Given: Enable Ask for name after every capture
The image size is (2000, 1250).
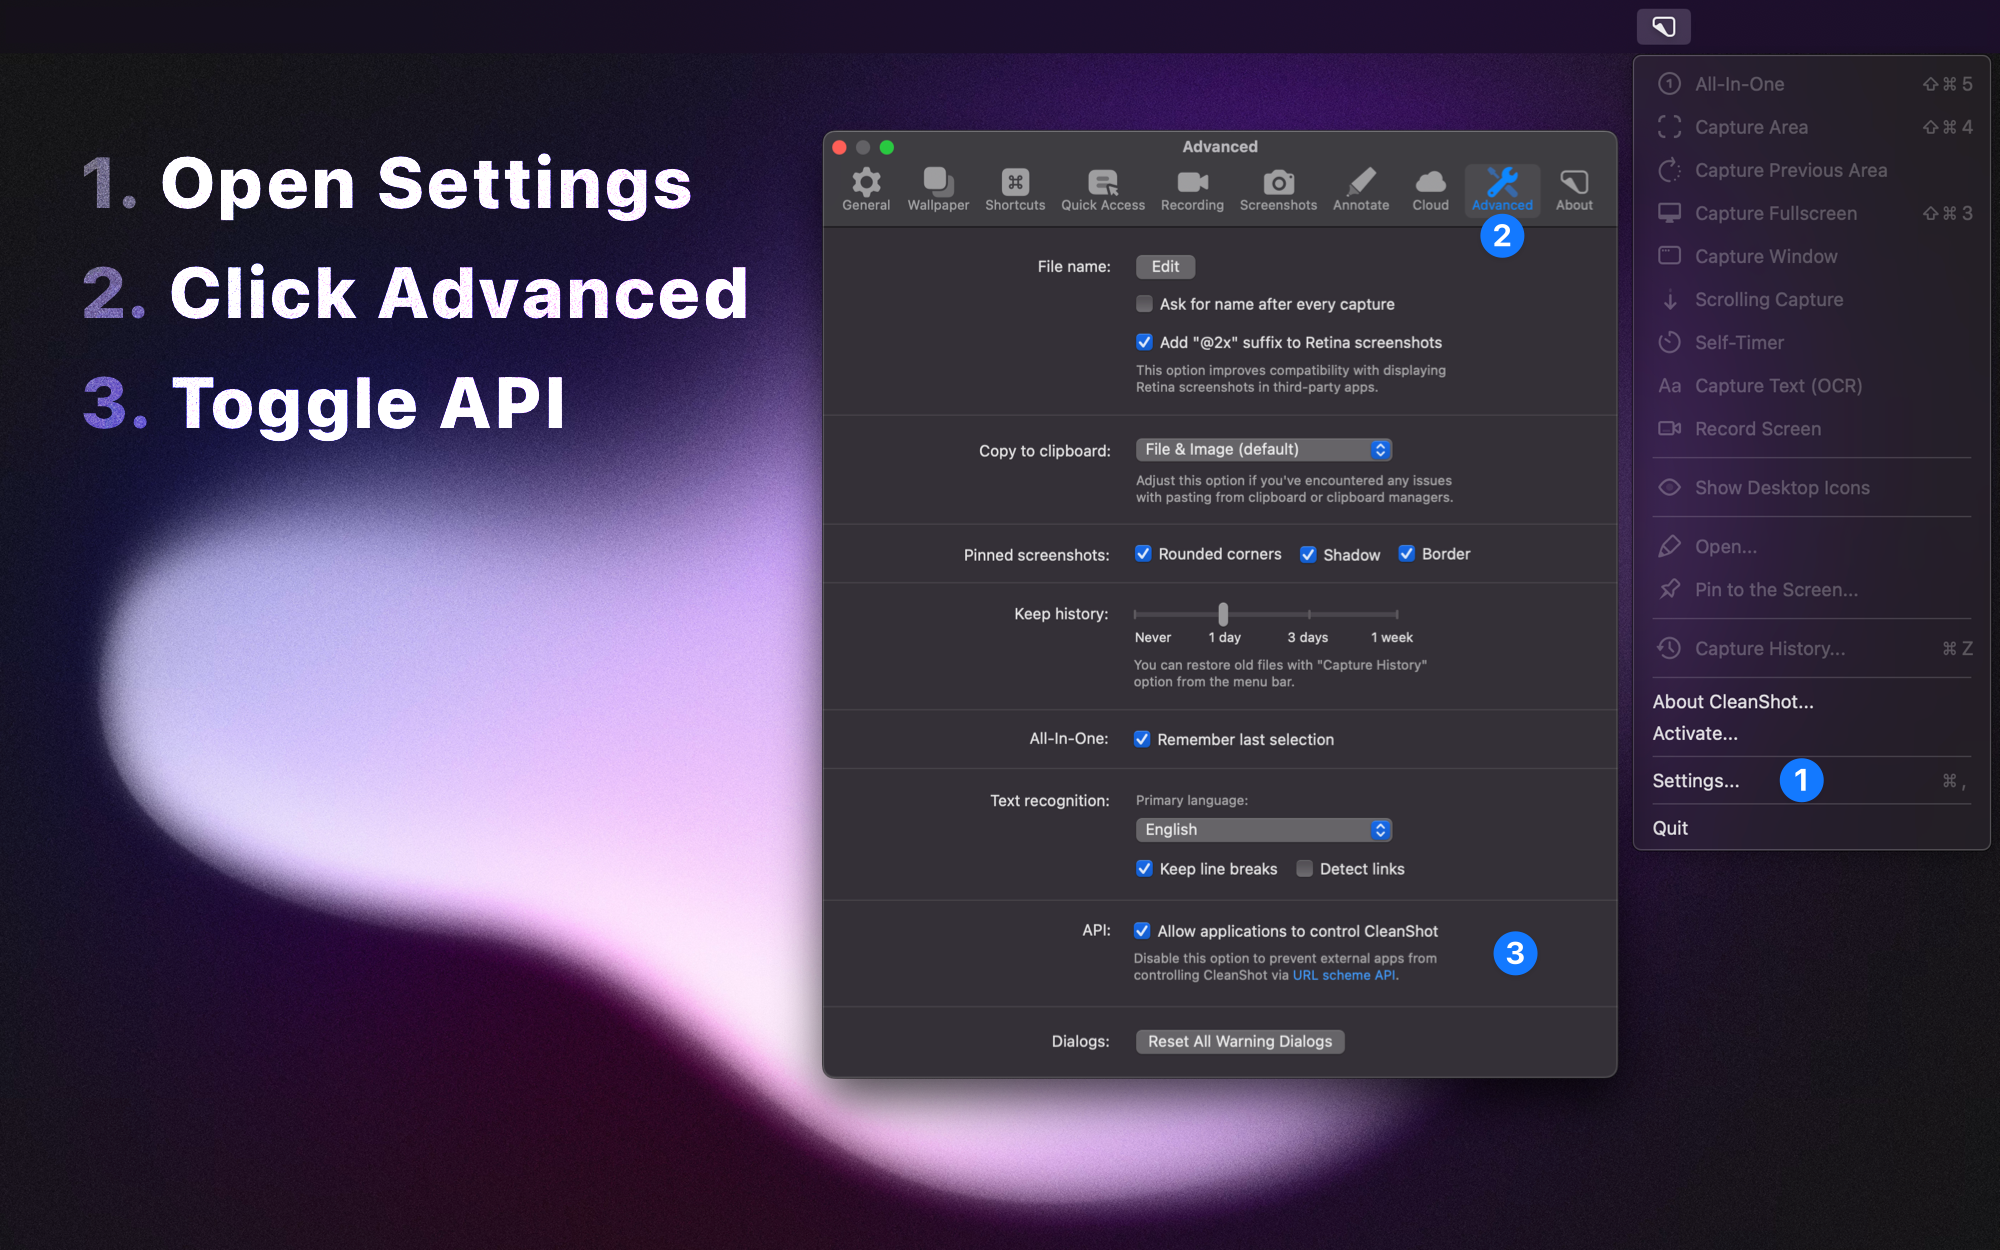Looking at the screenshot, I should pyautogui.click(x=1144, y=304).
